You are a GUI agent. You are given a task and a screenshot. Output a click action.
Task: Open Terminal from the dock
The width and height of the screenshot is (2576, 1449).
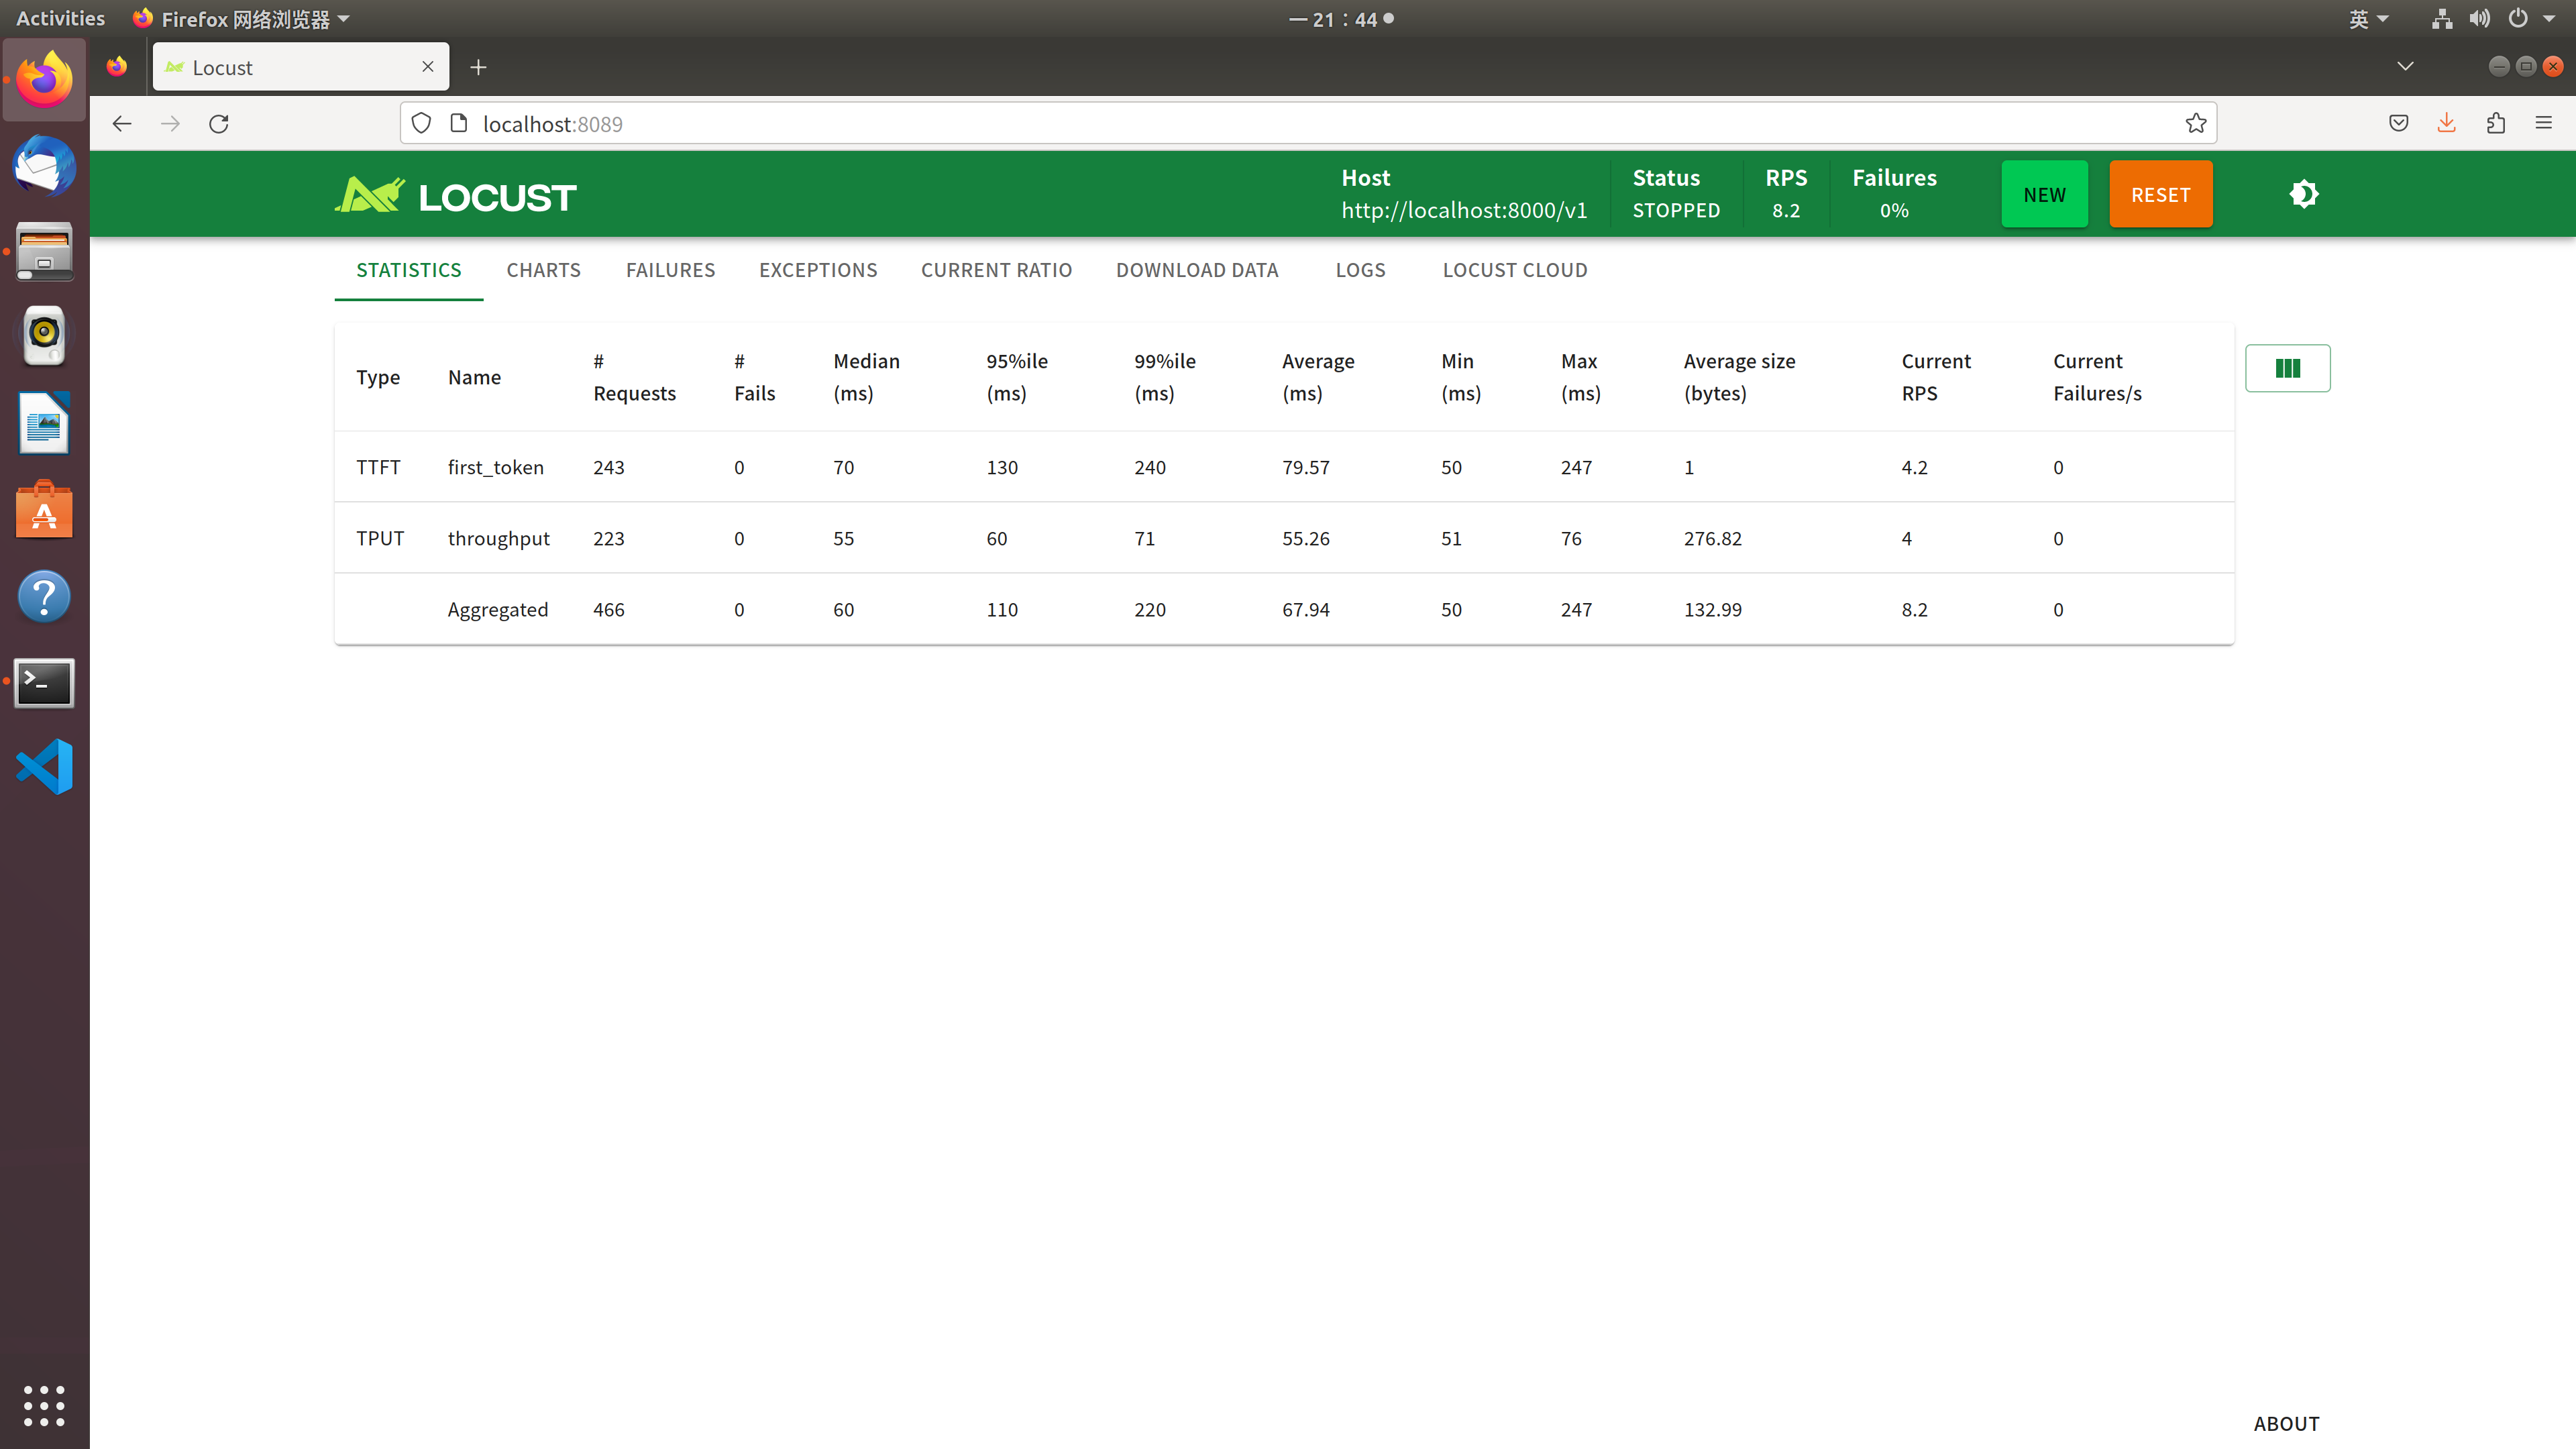(x=44, y=683)
